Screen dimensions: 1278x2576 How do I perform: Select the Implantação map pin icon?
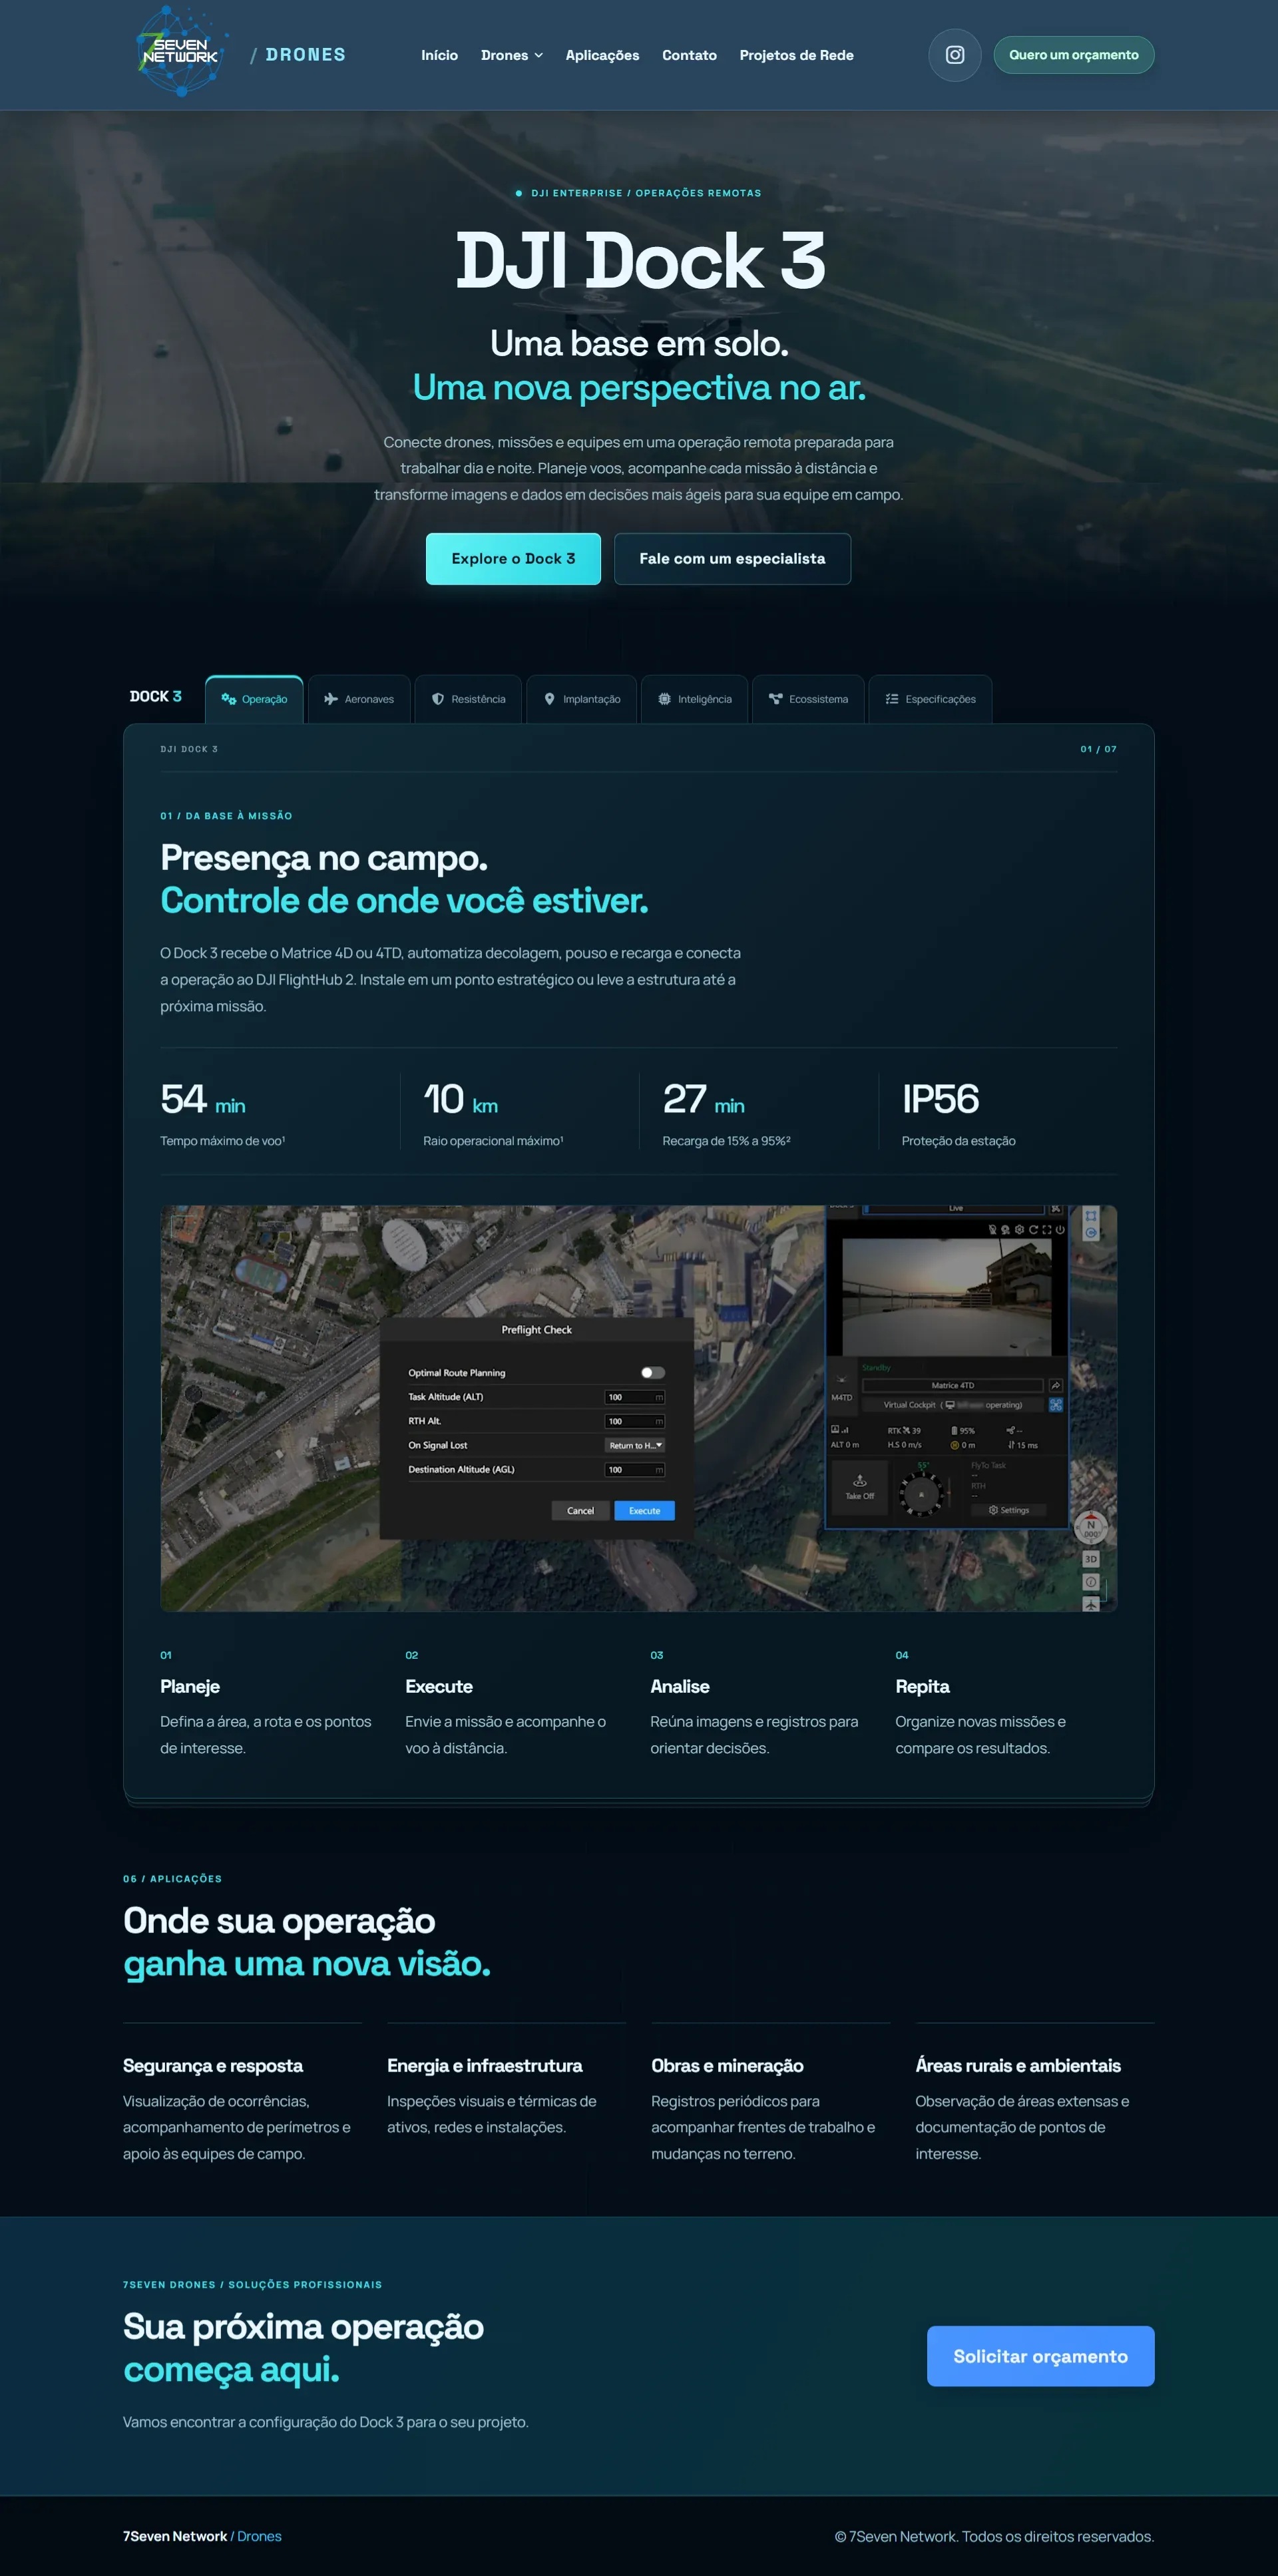[549, 699]
